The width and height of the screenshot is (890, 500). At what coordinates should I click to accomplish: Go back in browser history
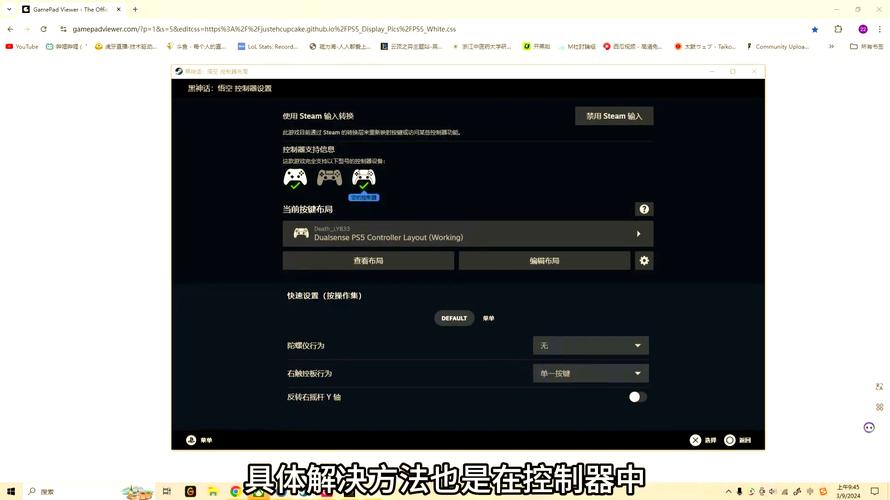[10, 29]
